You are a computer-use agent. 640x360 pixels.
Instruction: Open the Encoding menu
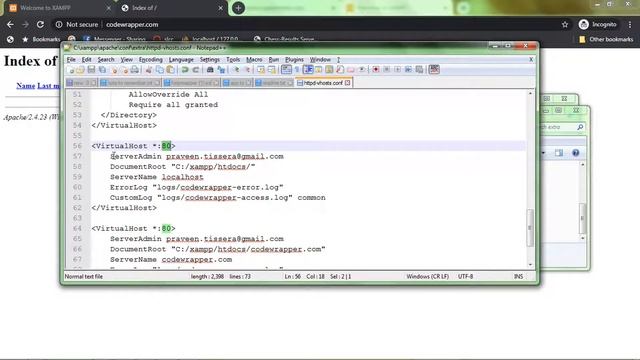coord(151,60)
